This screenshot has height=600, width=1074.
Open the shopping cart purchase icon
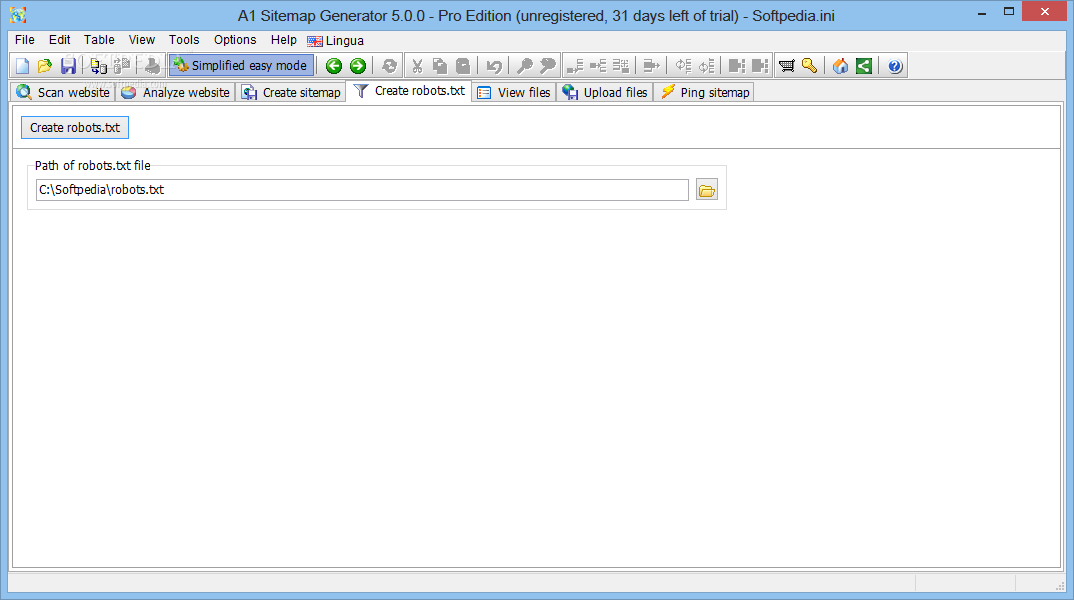787,66
